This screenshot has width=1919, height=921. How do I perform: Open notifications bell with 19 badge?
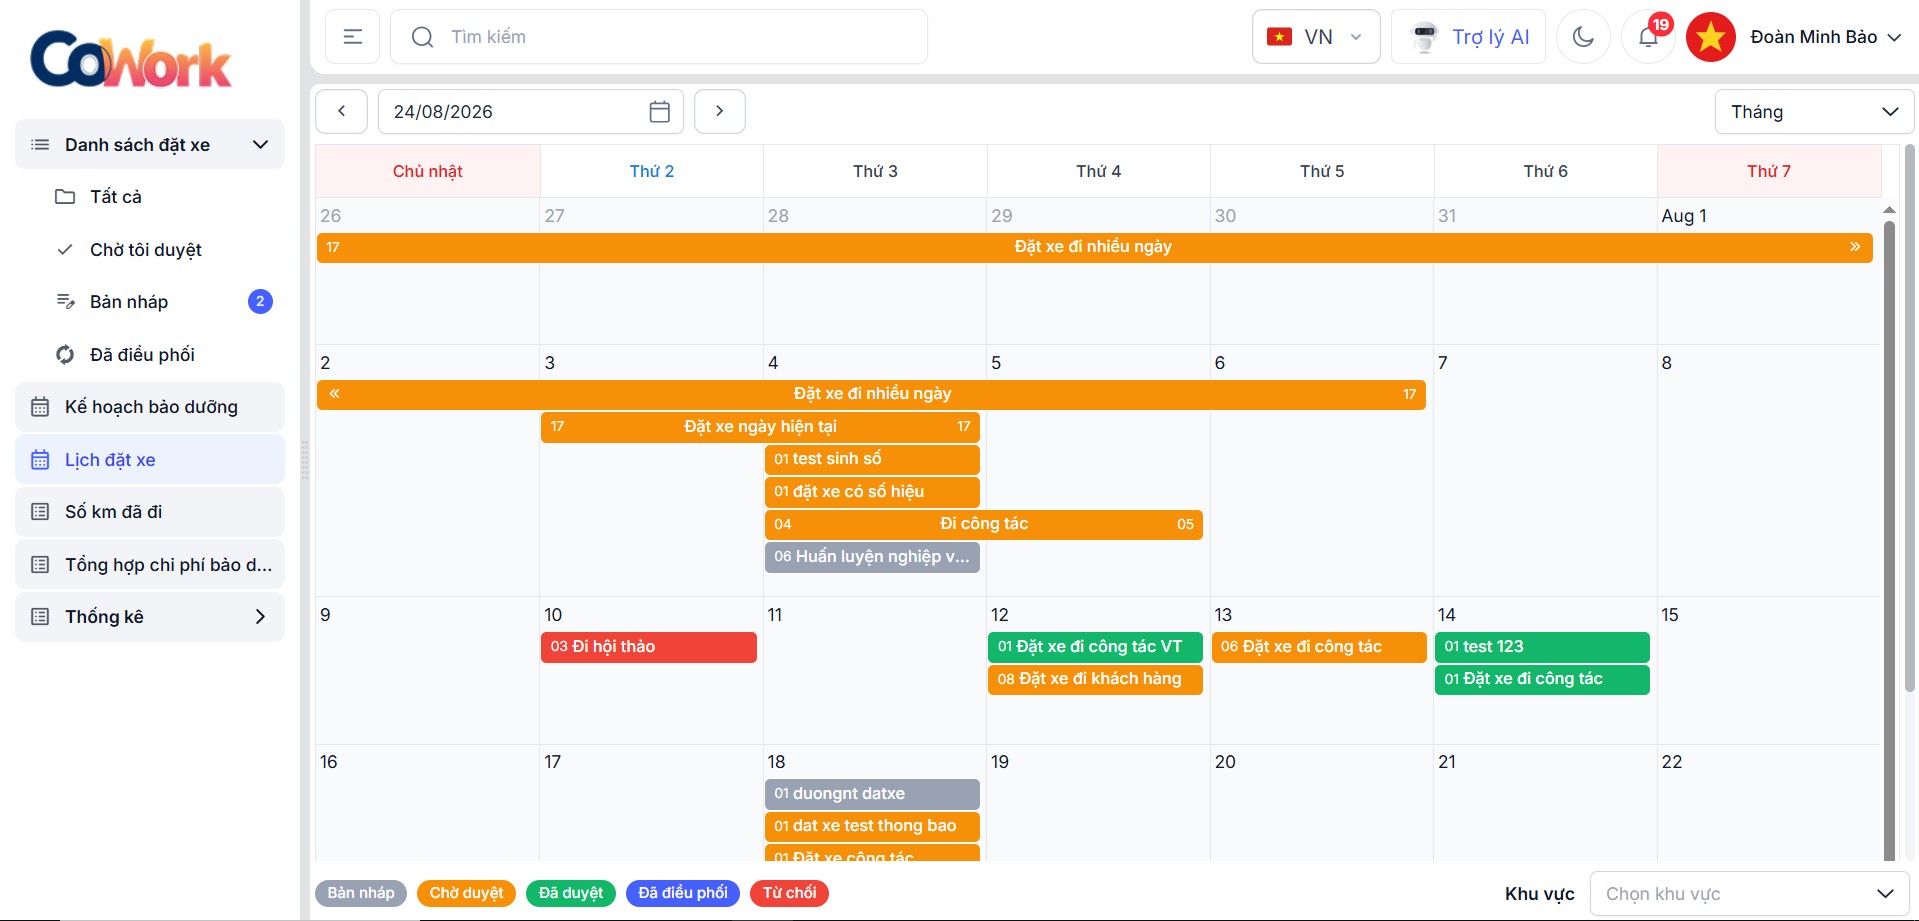[1648, 37]
